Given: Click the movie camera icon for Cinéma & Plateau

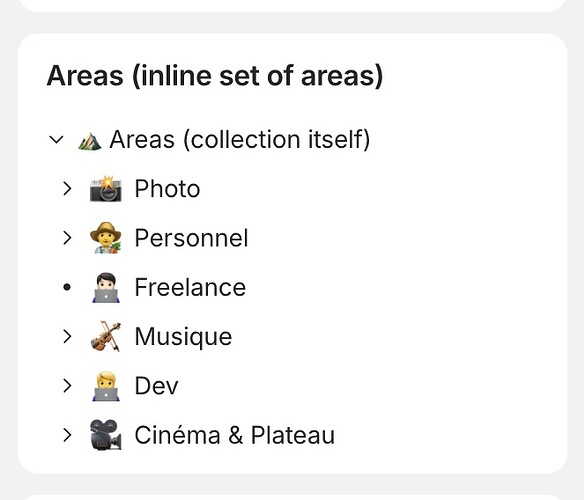Looking at the screenshot, I should click(x=106, y=435).
